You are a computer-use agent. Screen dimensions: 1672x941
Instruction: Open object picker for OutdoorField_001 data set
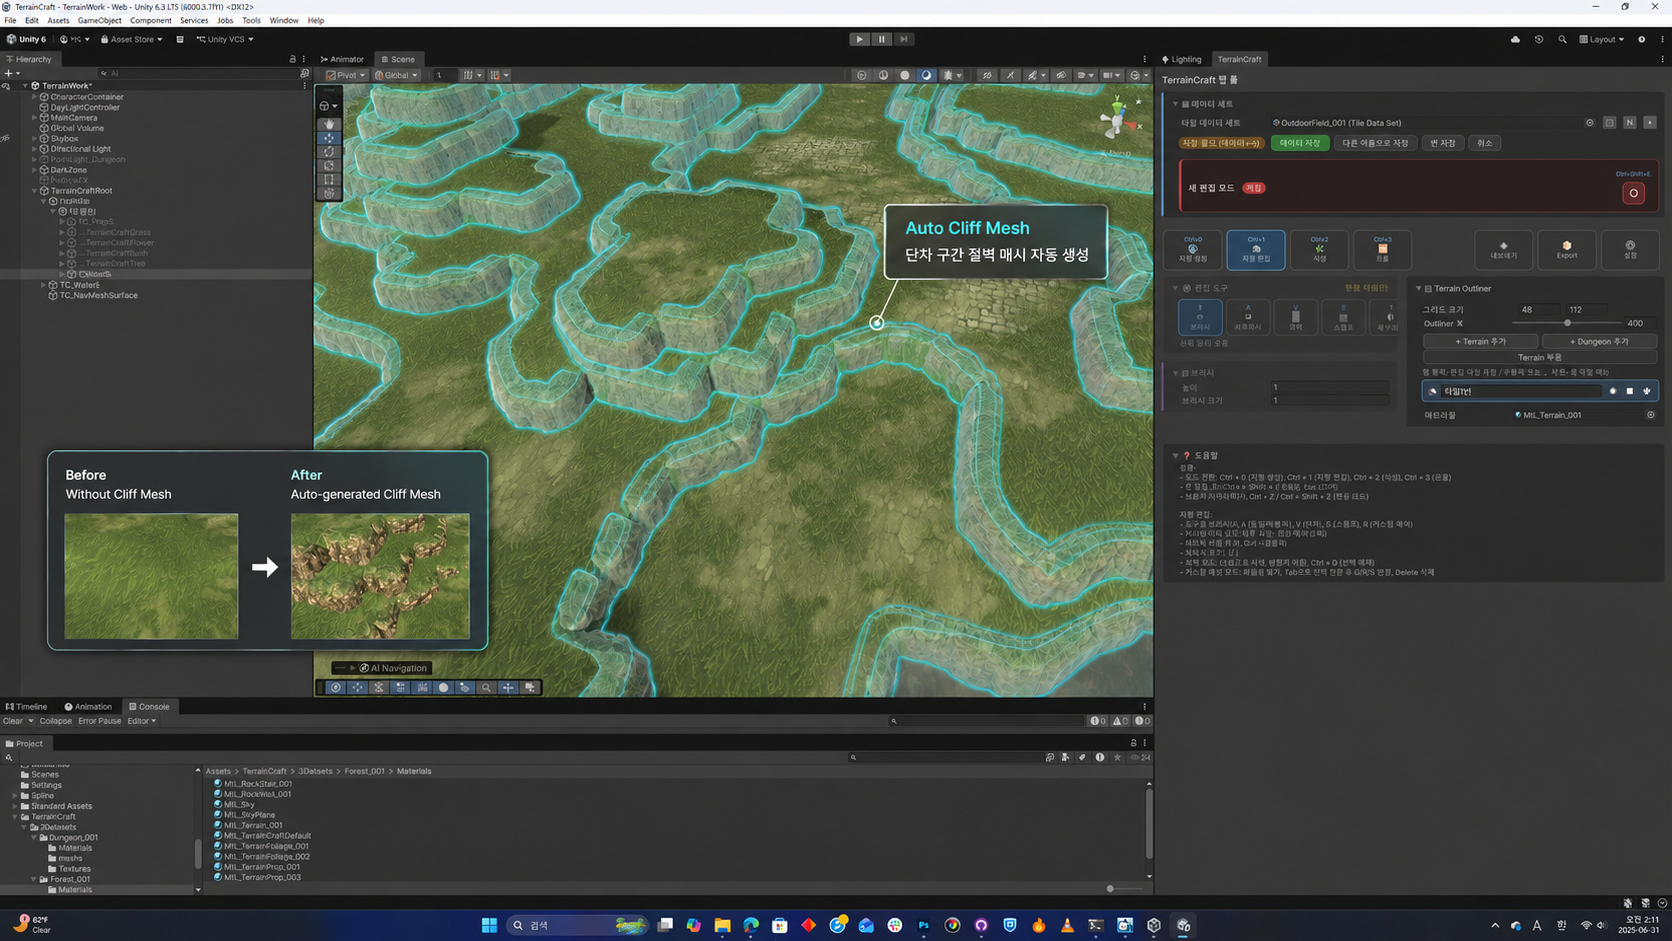(1590, 123)
